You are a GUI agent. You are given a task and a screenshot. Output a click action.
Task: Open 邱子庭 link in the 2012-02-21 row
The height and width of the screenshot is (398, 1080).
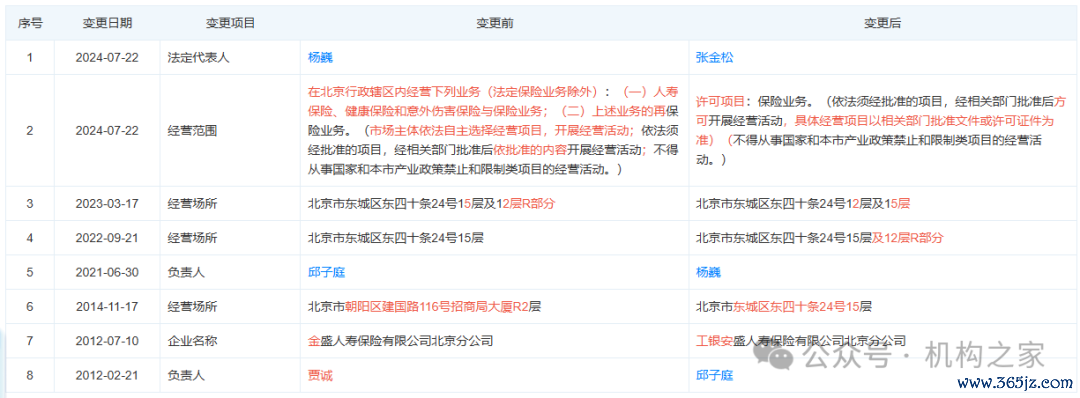point(714,375)
